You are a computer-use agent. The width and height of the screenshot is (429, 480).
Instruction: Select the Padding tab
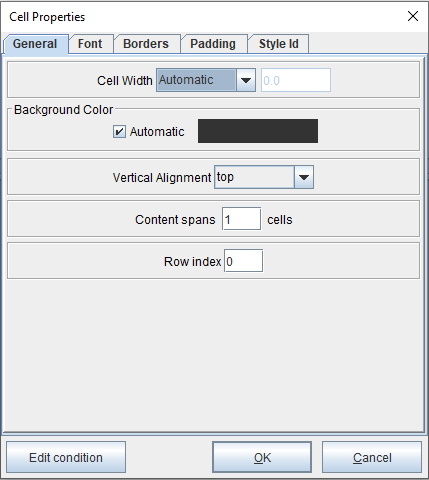pyautogui.click(x=214, y=44)
